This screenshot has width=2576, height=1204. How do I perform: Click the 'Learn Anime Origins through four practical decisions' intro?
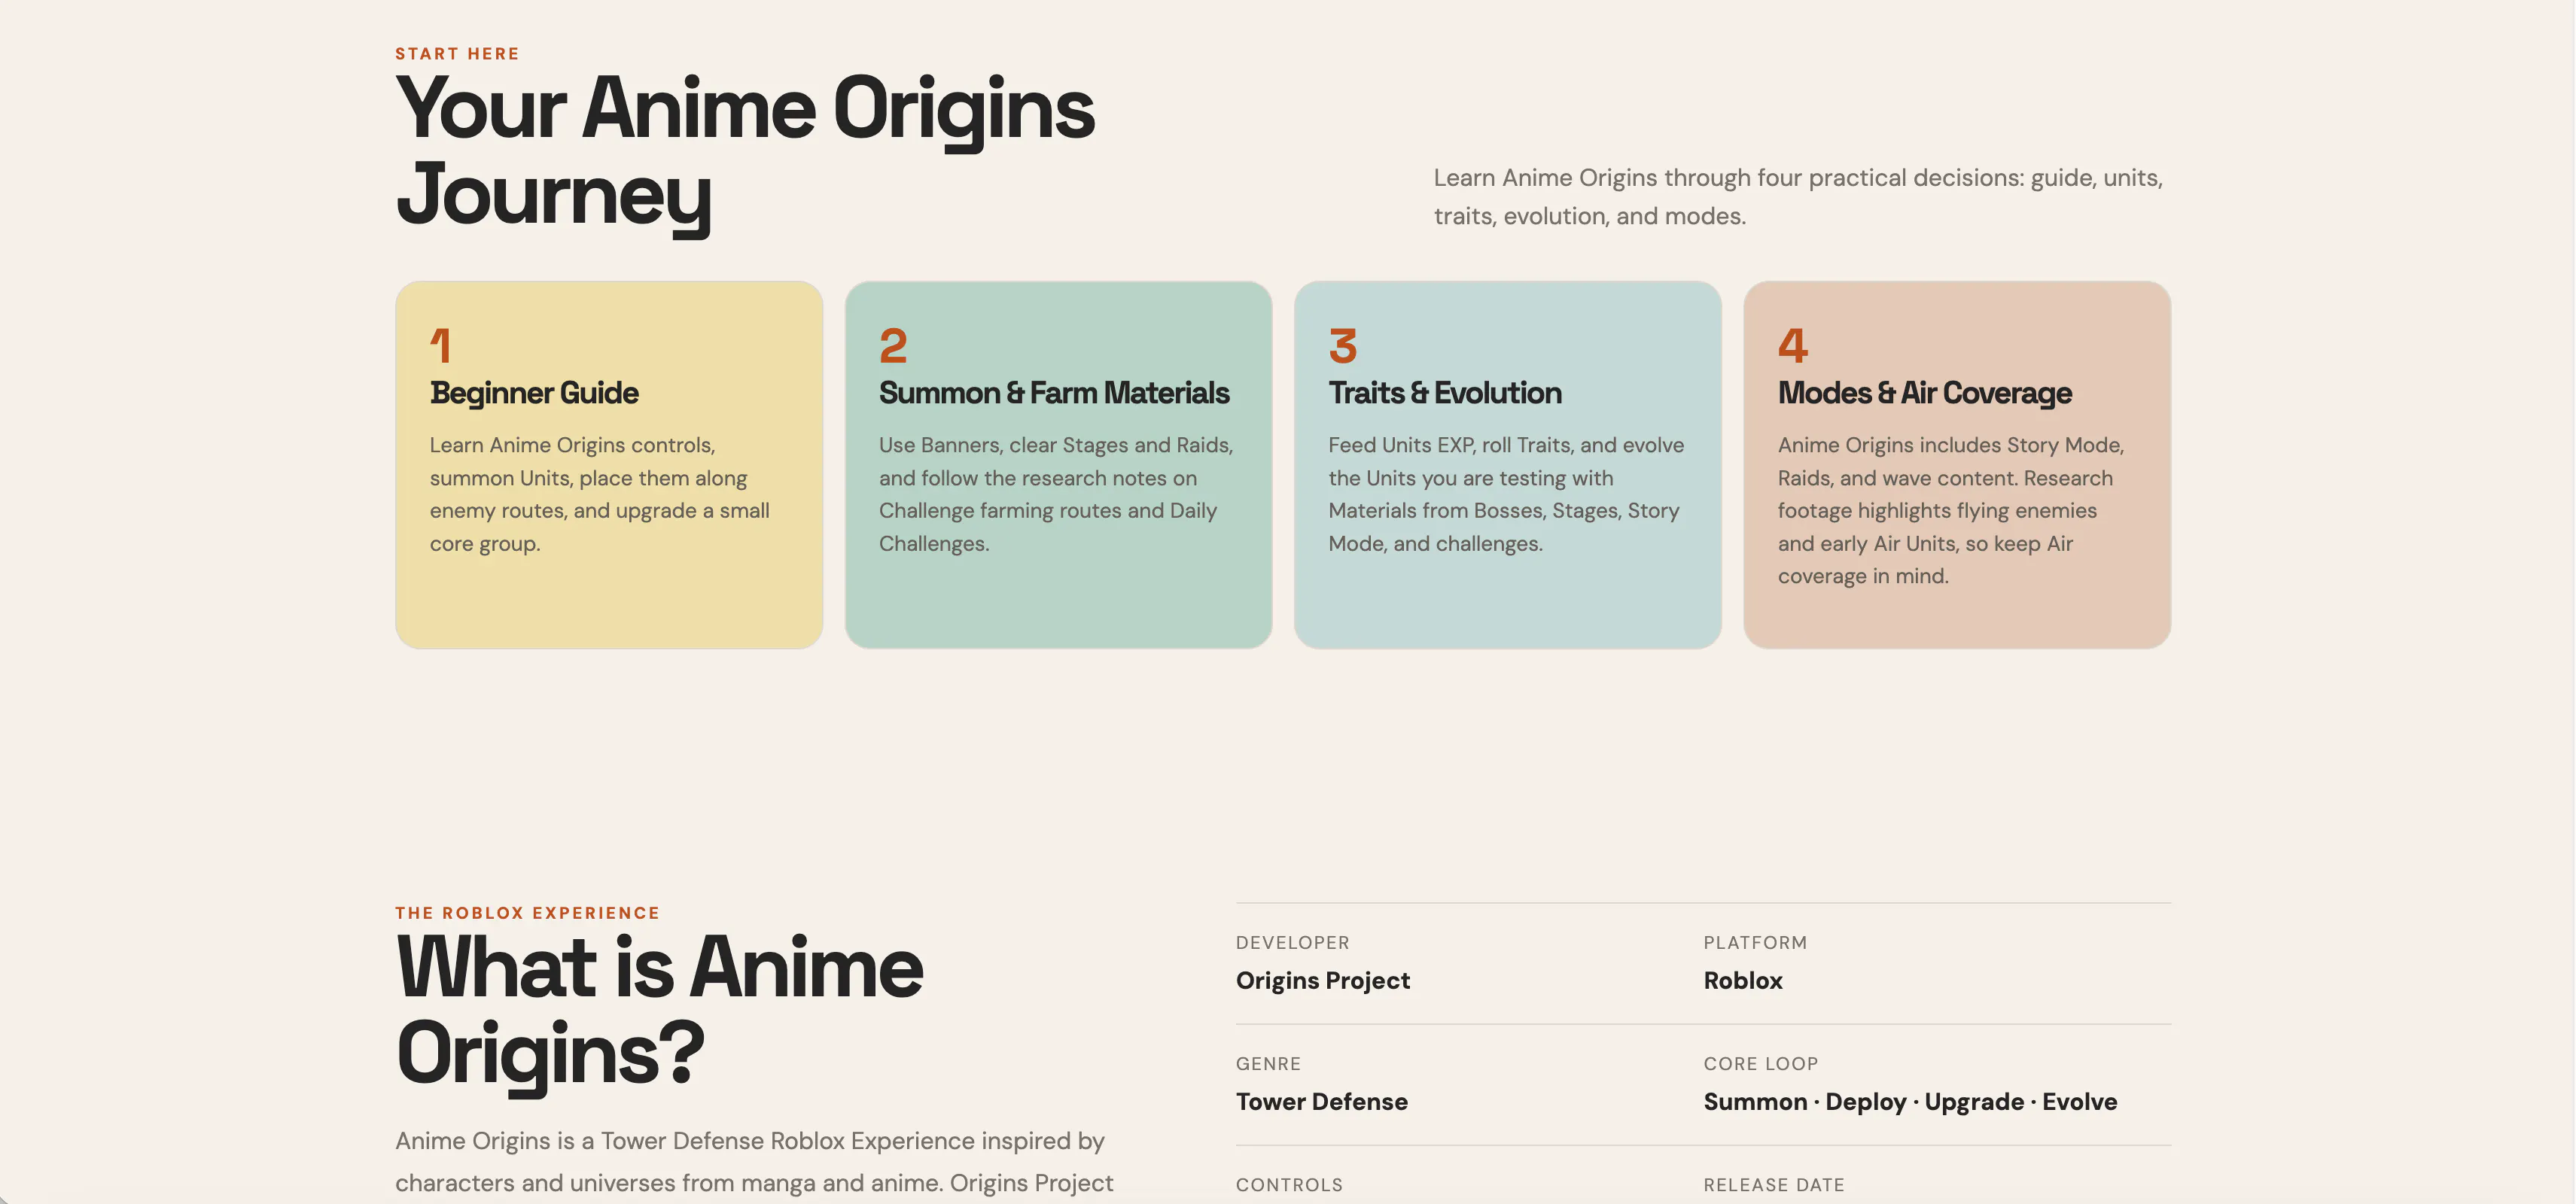click(x=1798, y=197)
